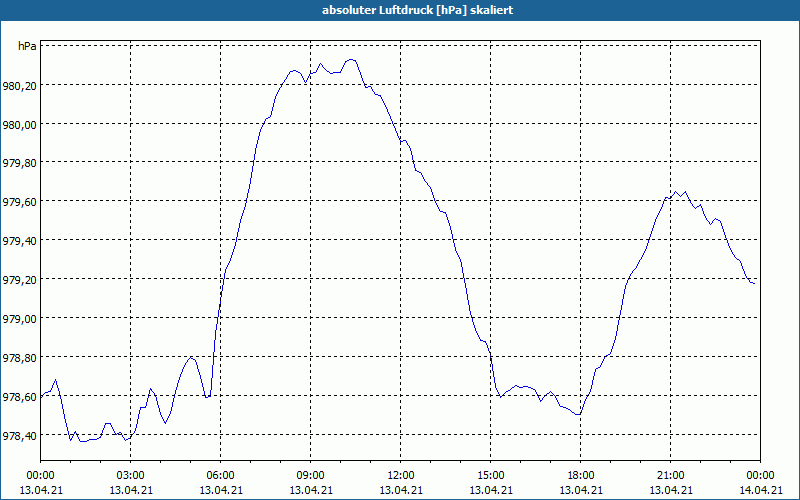Click the 12:00 time label on x-axis
Viewport: 800px width, 500px height.
pos(401,476)
